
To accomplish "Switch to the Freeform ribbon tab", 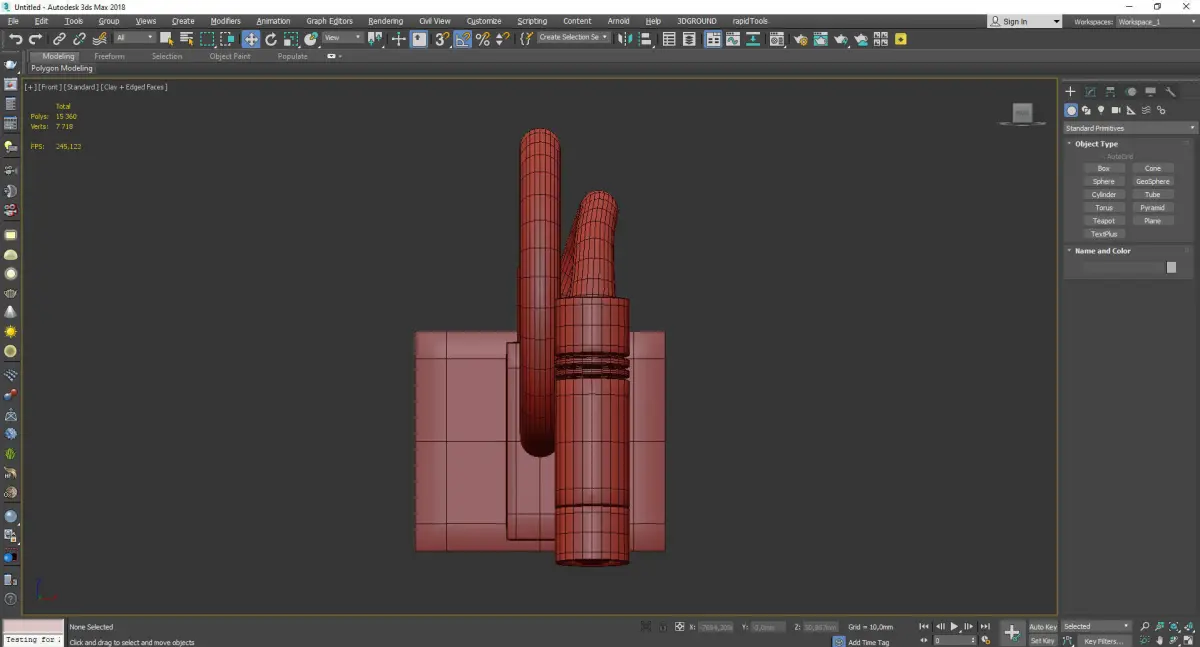I will tap(109, 57).
